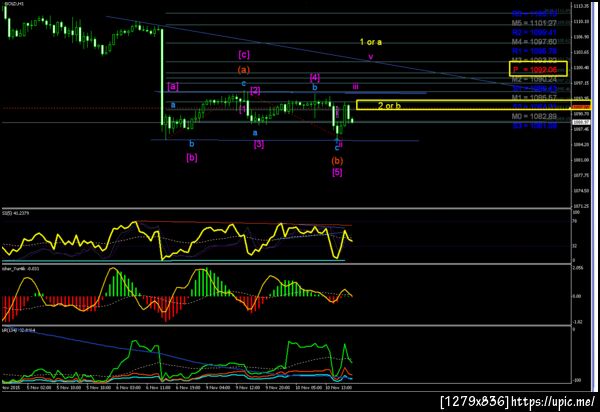The height and width of the screenshot is (412, 600).
Task: Click the '5 Nov 02:00' time axis label
Action: [40, 388]
